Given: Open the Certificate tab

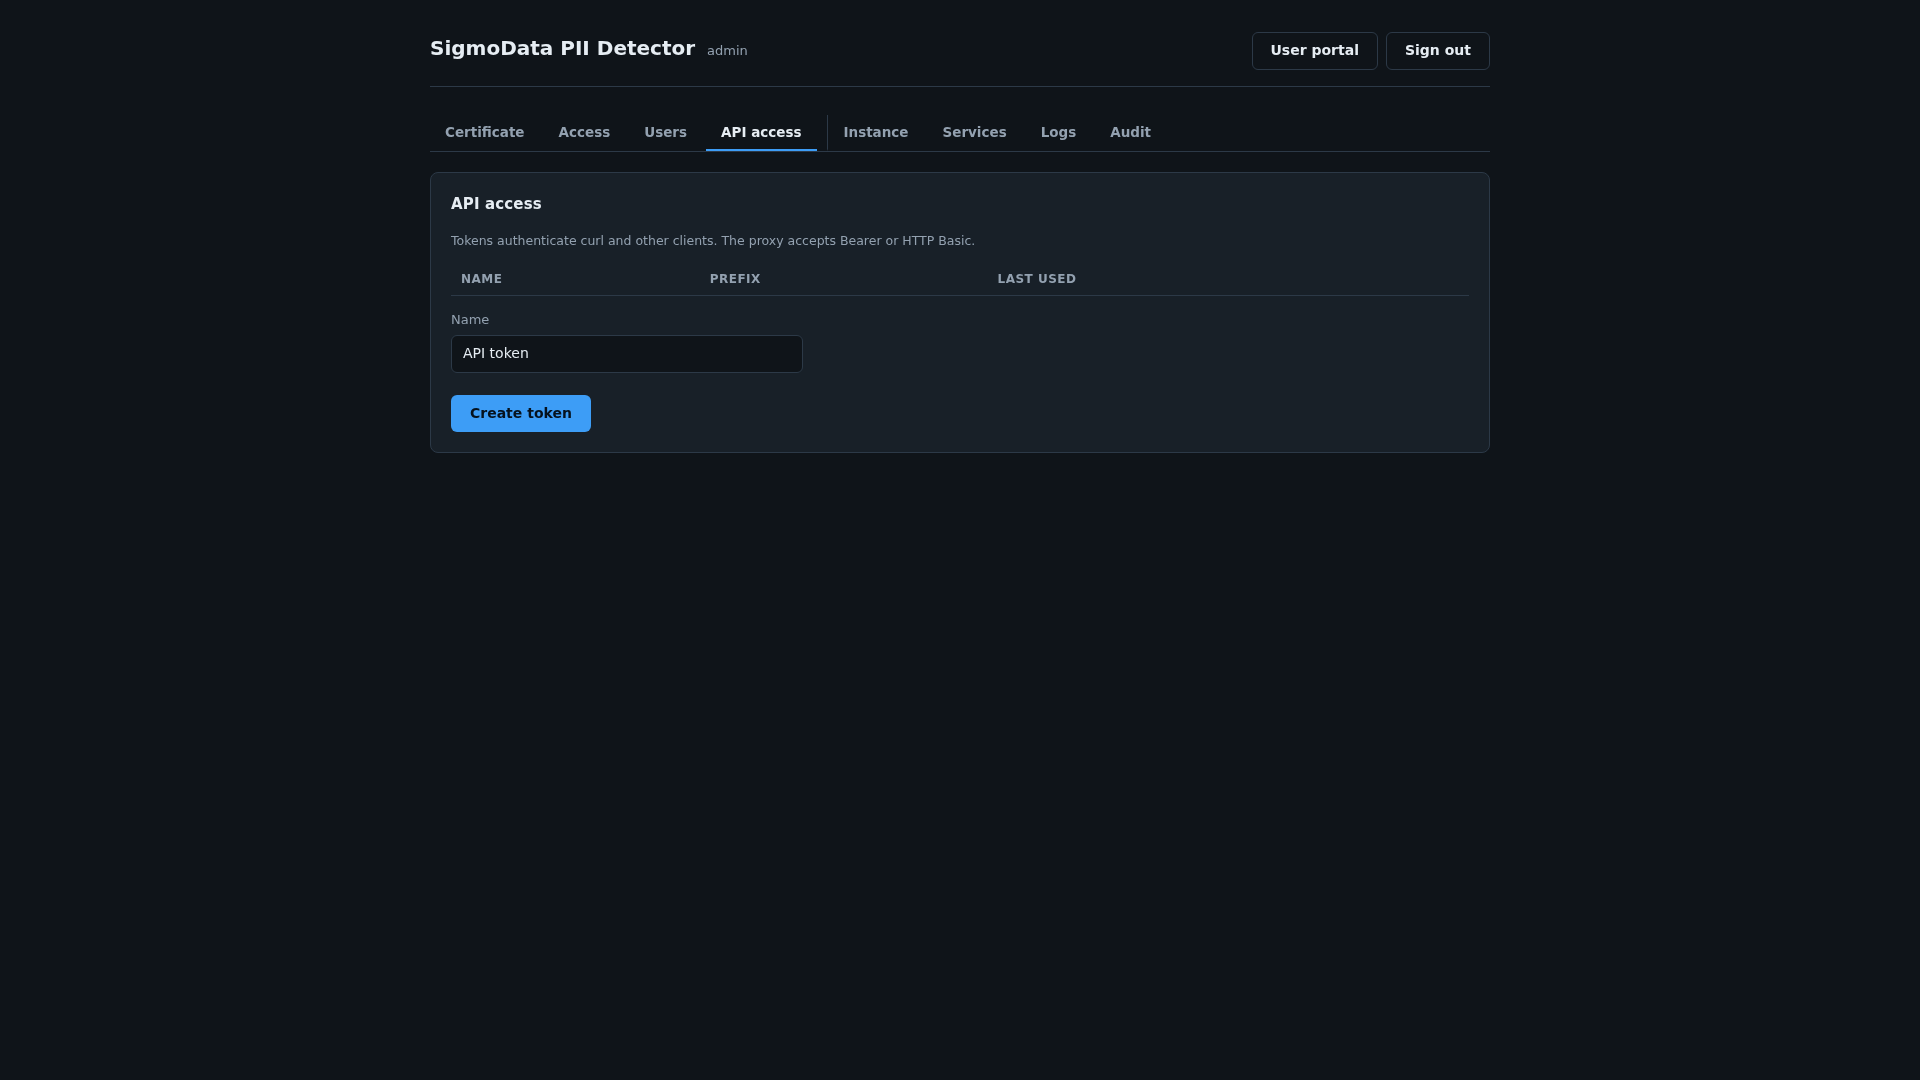Looking at the screenshot, I should 484,132.
